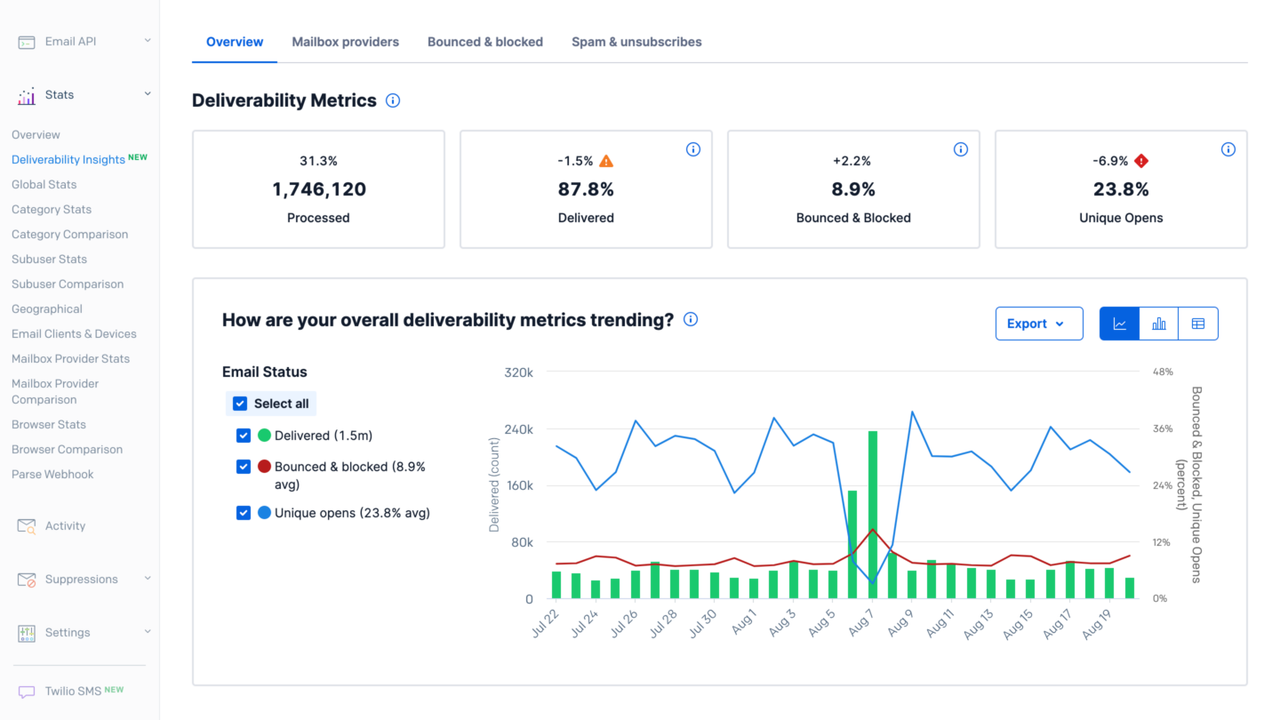Image resolution: width=1280 pixels, height=720 pixels.
Task: Uncheck the Select all checkbox
Action: coord(240,404)
